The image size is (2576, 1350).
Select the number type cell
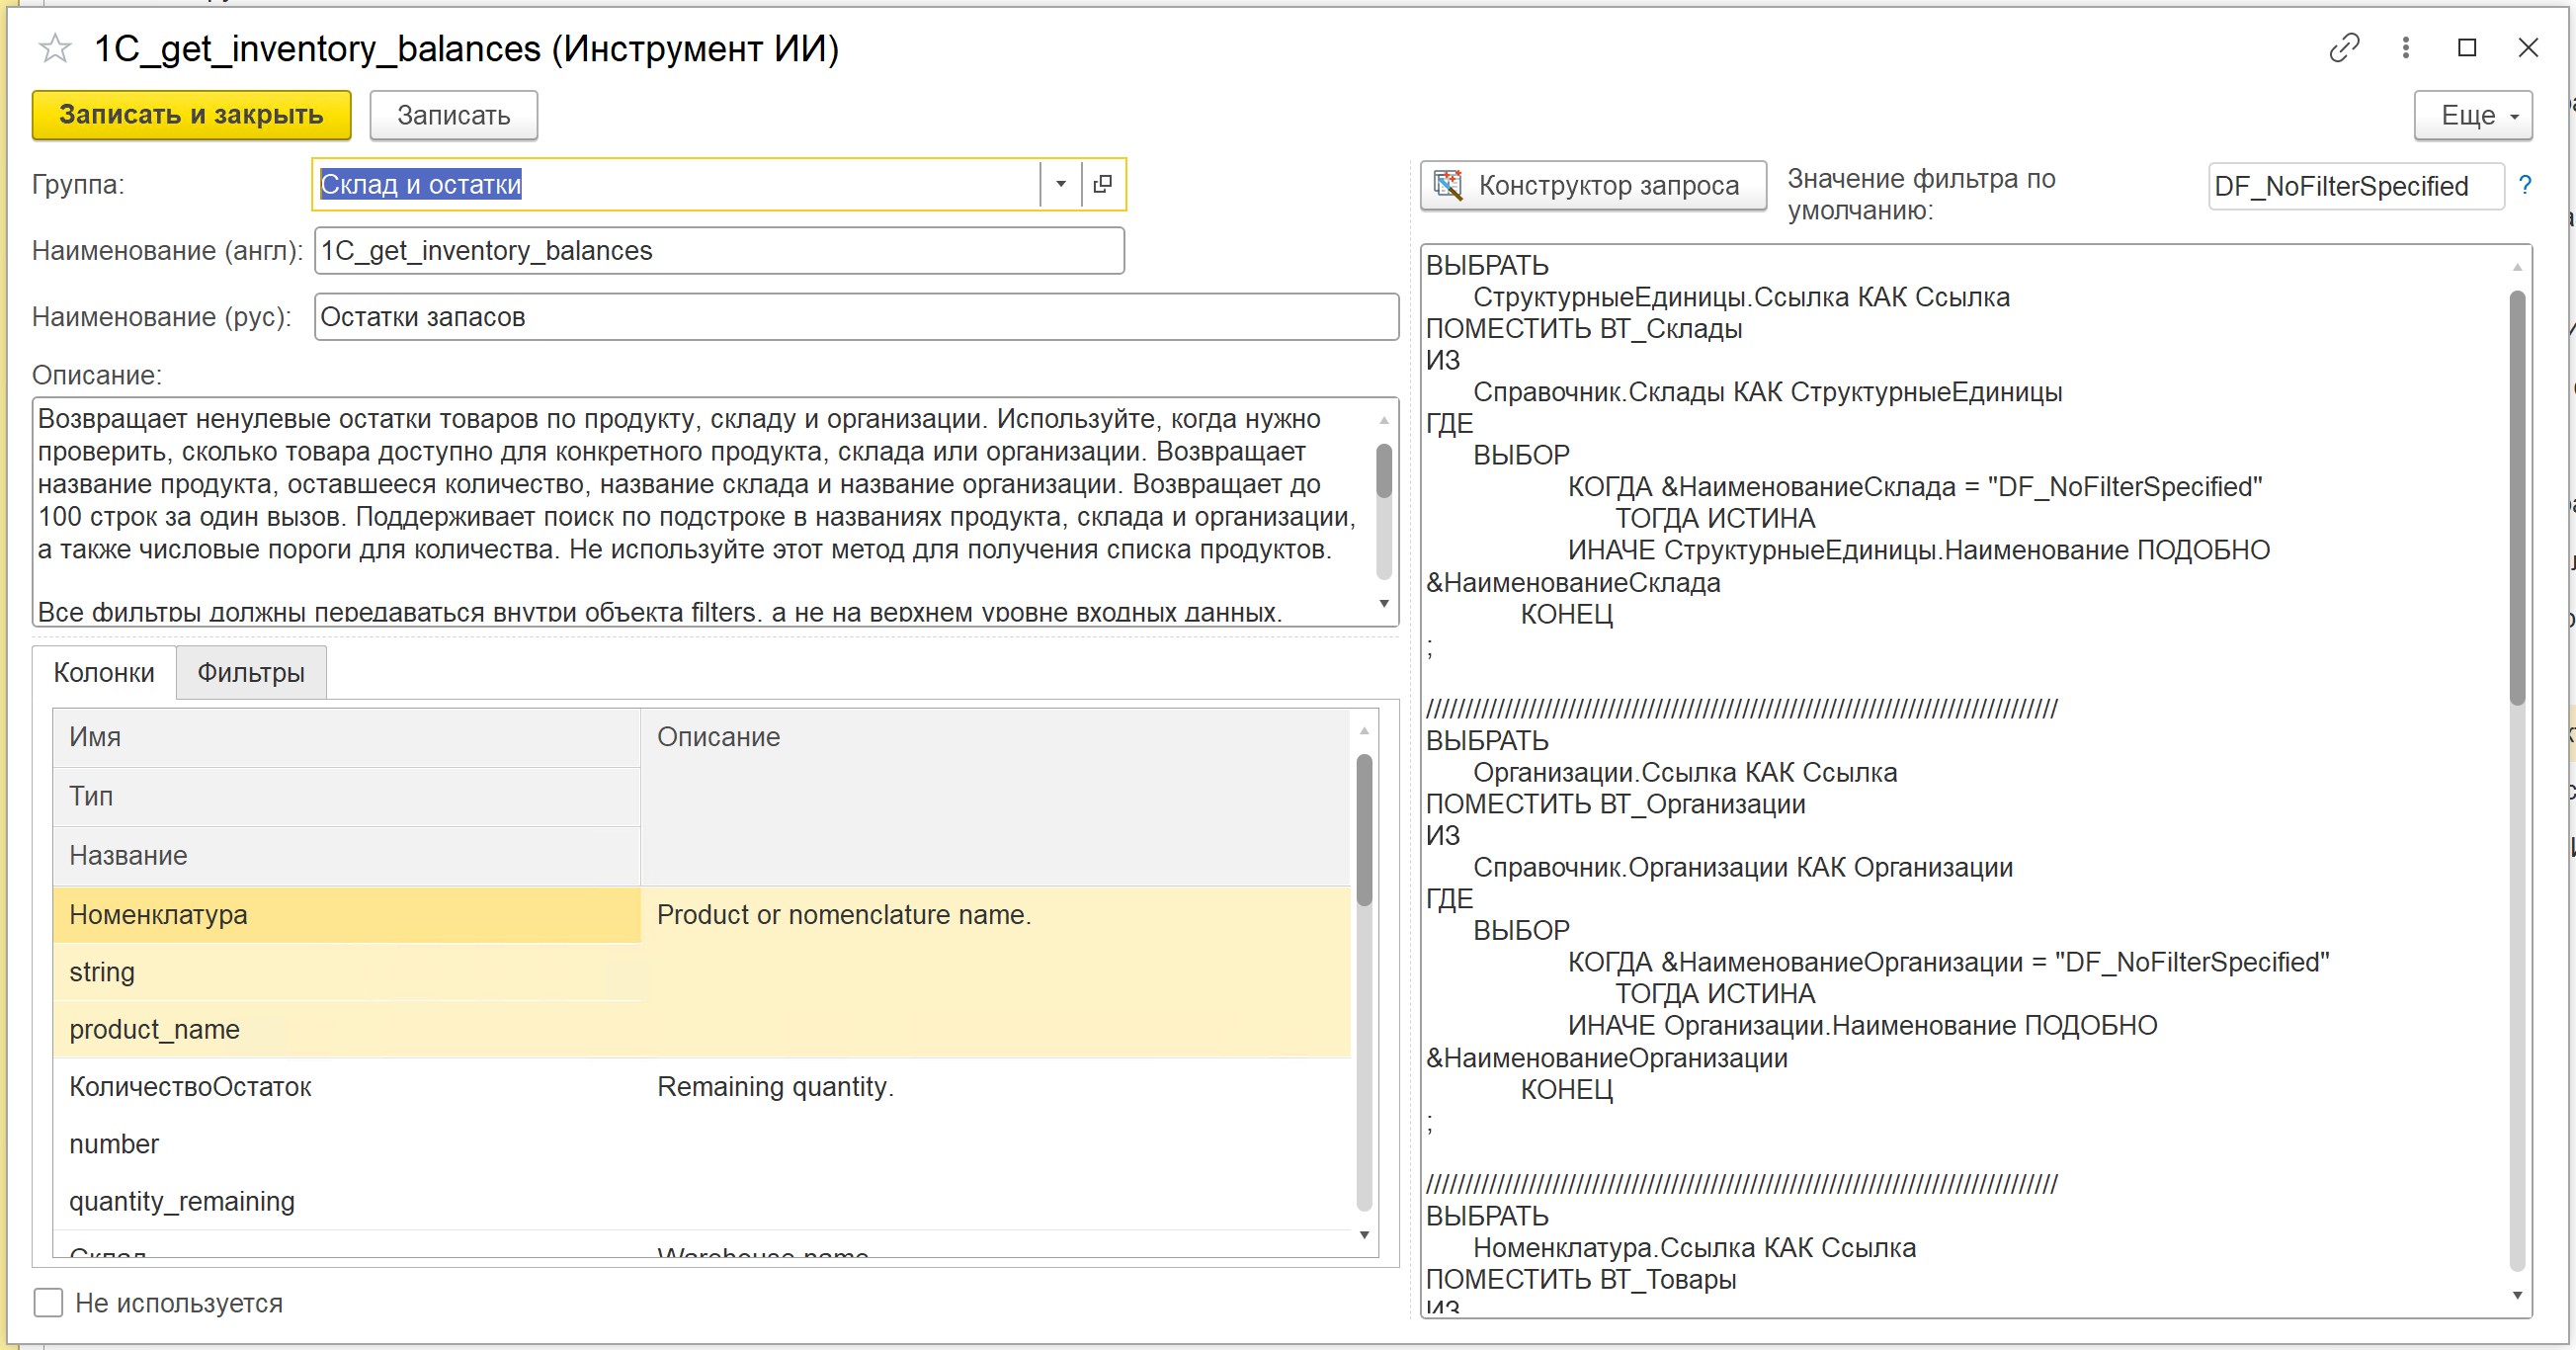pyautogui.click(x=346, y=1143)
